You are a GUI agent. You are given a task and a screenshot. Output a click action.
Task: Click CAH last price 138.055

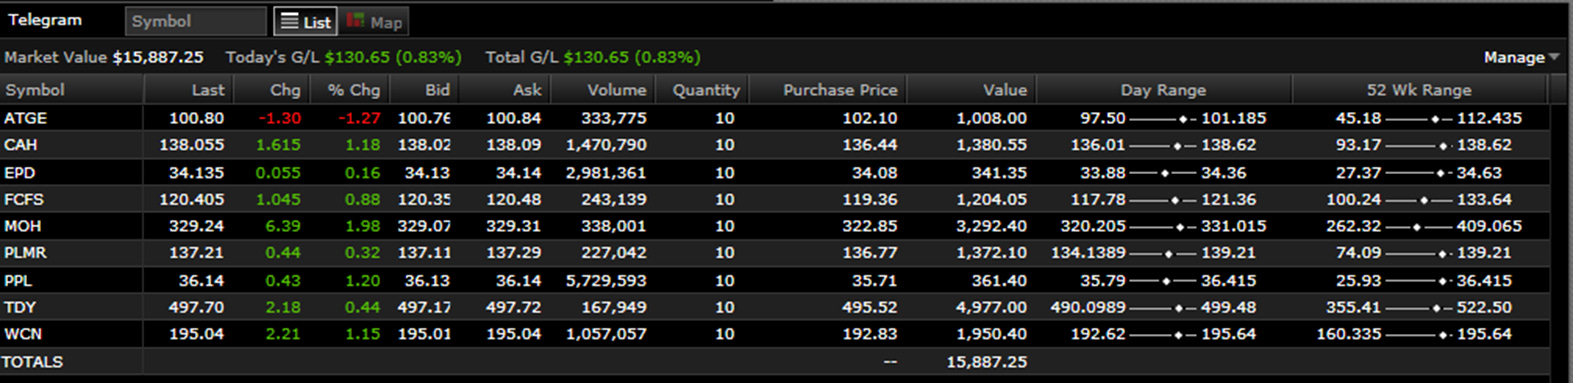point(192,145)
